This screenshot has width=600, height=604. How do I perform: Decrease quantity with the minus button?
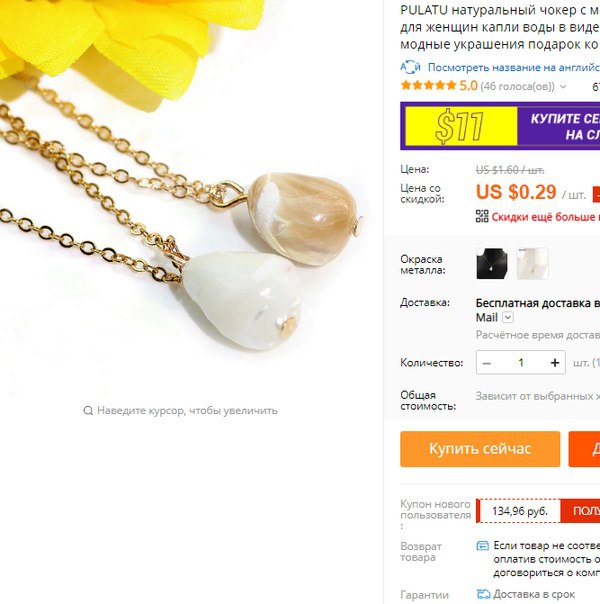click(487, 363)
